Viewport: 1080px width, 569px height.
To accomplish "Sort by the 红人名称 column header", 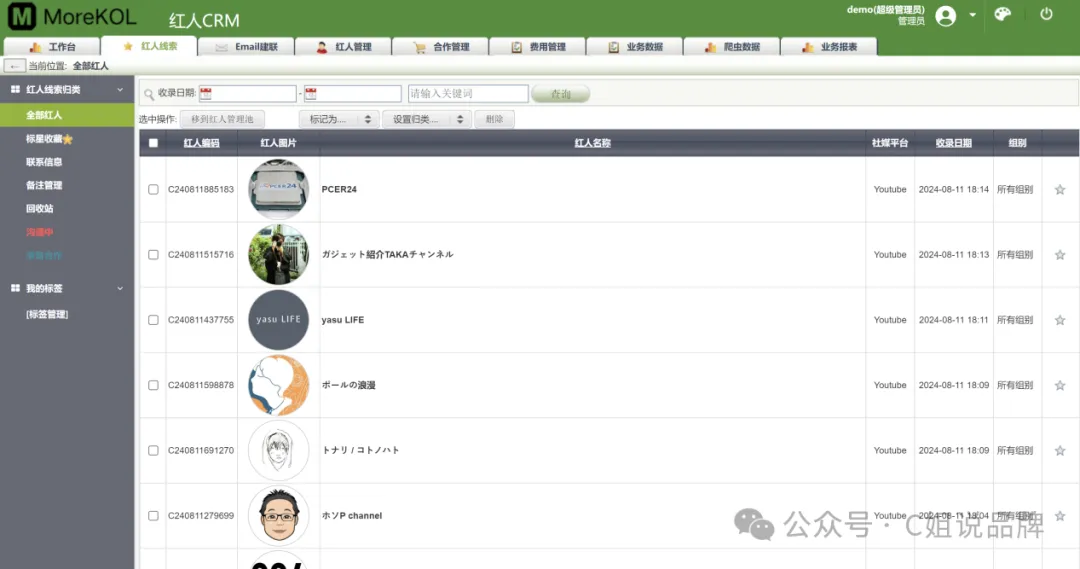I will tap(592, 143).
